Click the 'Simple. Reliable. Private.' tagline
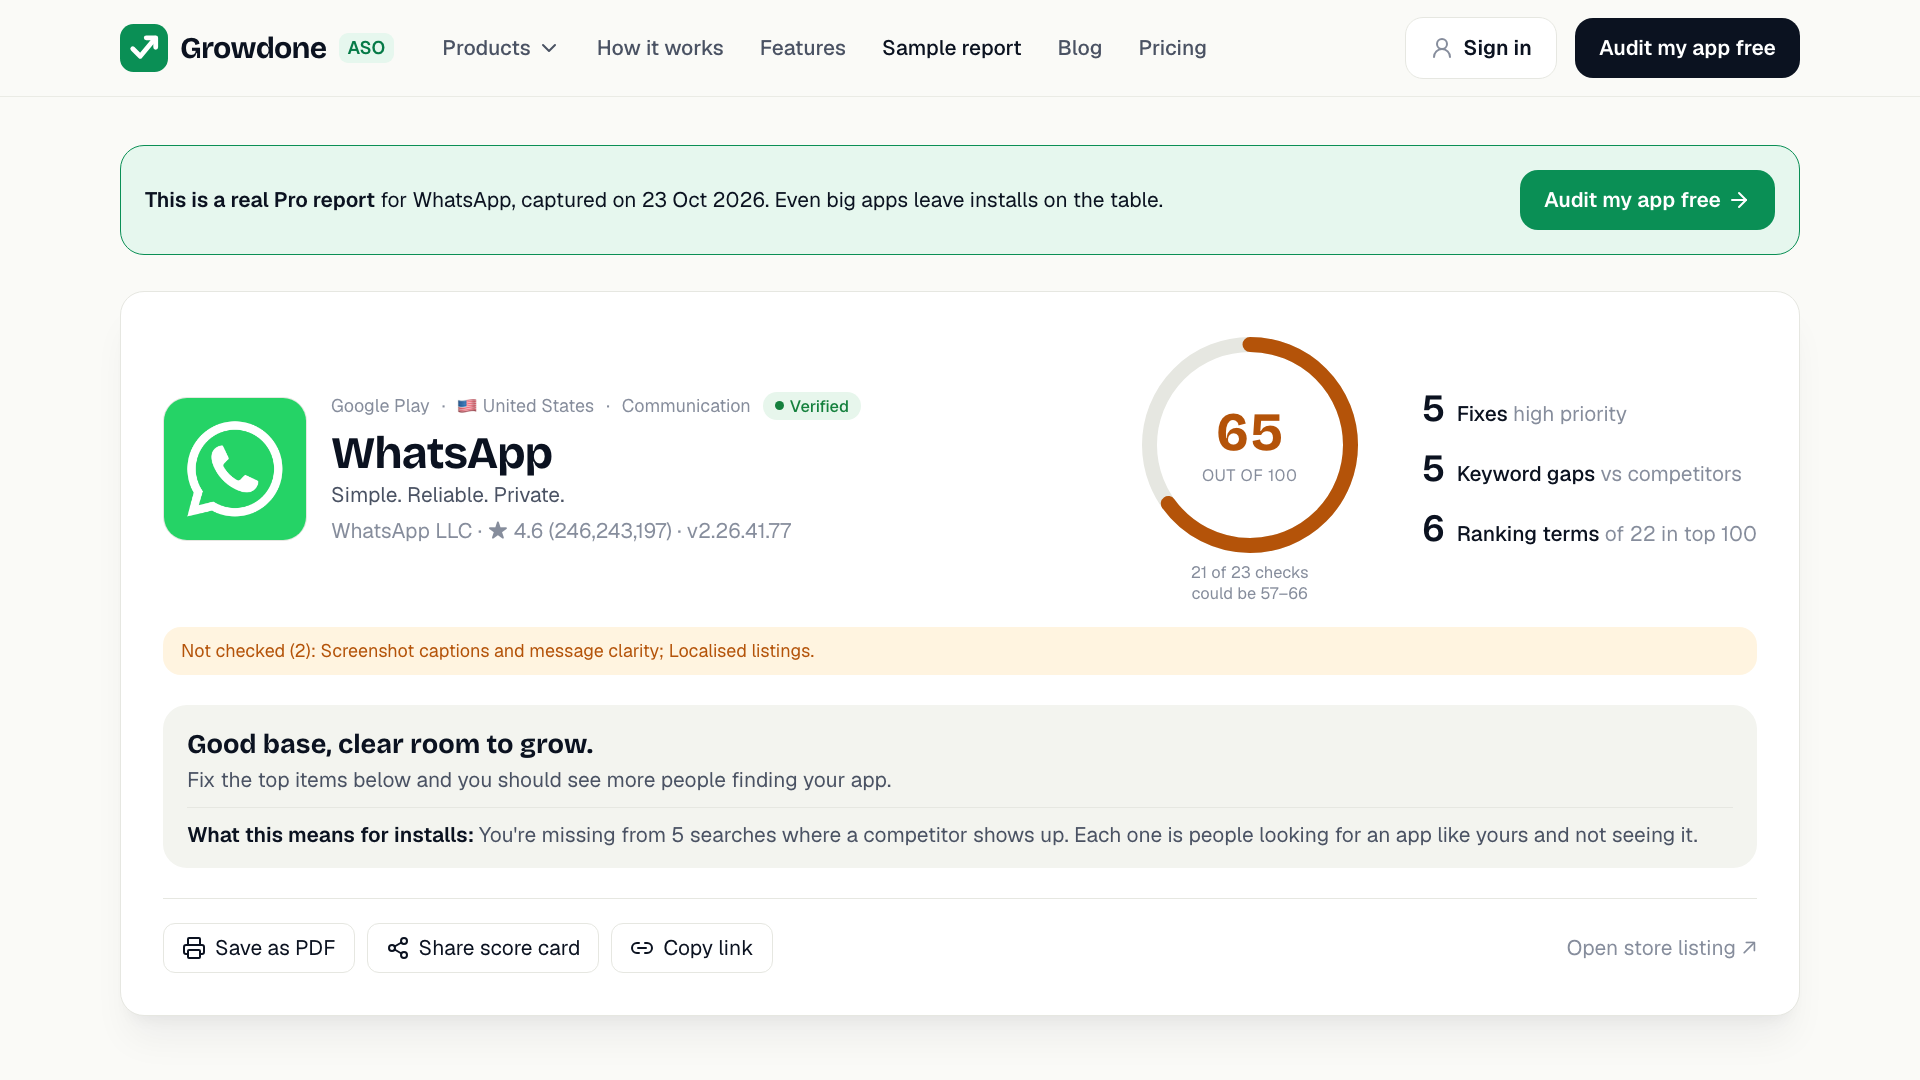The height and width of the screenshot is (1080, 1920). 448,495
